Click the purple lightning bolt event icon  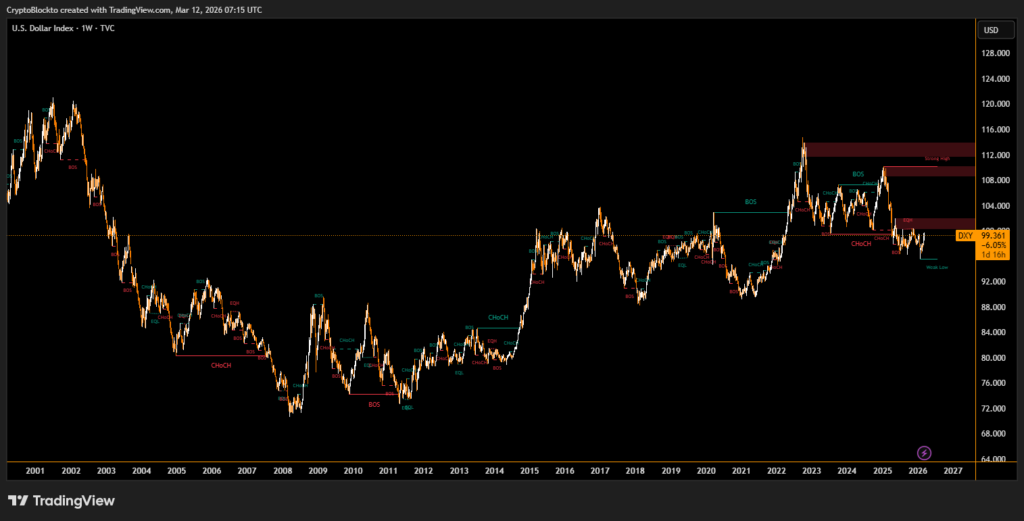pyautogui.click(x=925, y=453)
